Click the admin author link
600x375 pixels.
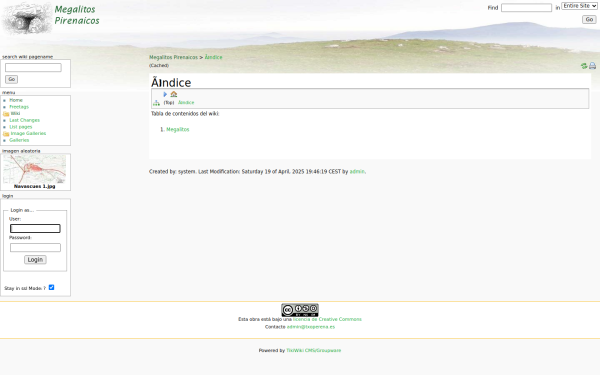[x=357, y=172]
